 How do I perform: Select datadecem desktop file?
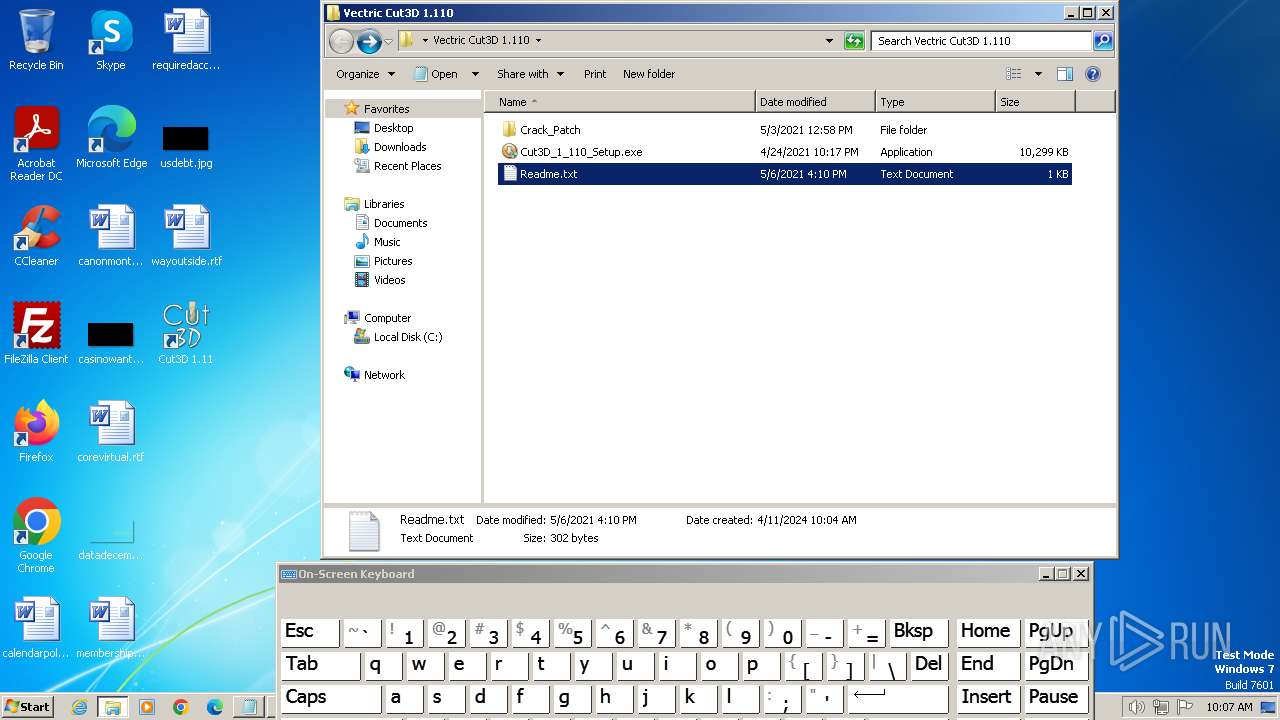pyautogui.click(x=111, y=538)
